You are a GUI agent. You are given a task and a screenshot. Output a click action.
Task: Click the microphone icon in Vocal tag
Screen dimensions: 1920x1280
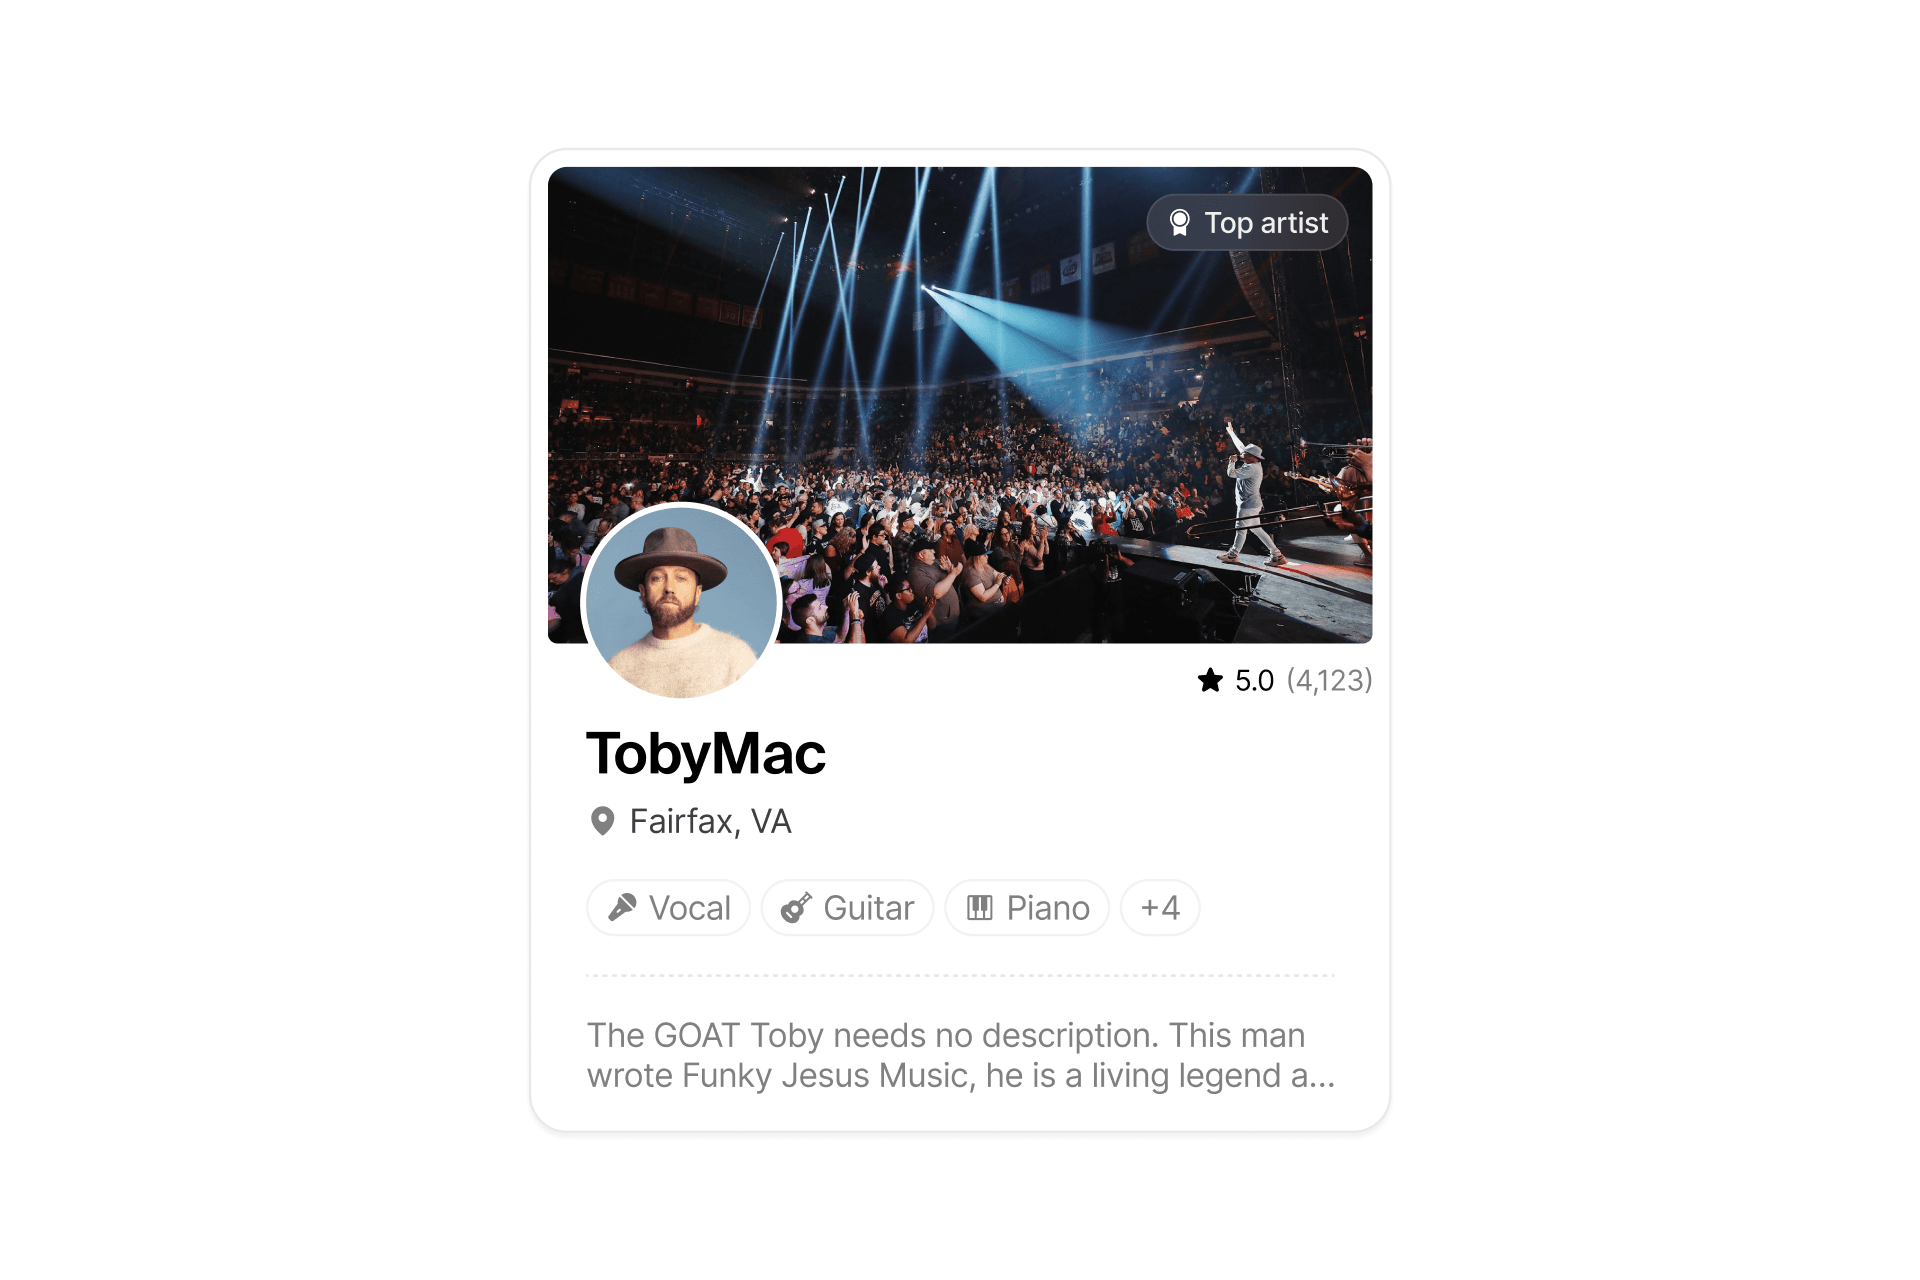622,907
